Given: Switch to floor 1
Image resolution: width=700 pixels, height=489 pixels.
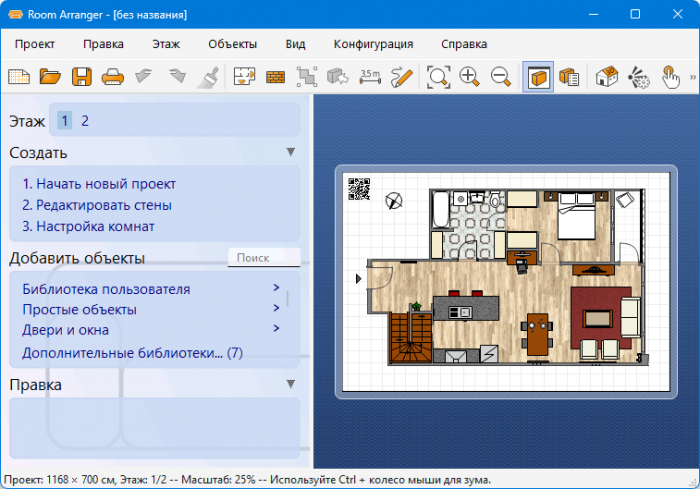Looking at the screenshot, I should pos(65,121).
